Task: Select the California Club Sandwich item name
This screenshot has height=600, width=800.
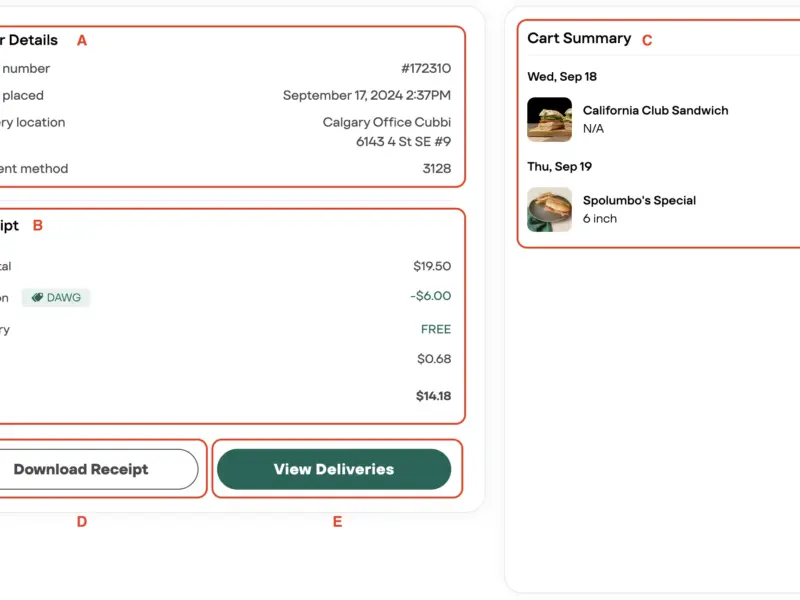Action: tap(655, 111)
